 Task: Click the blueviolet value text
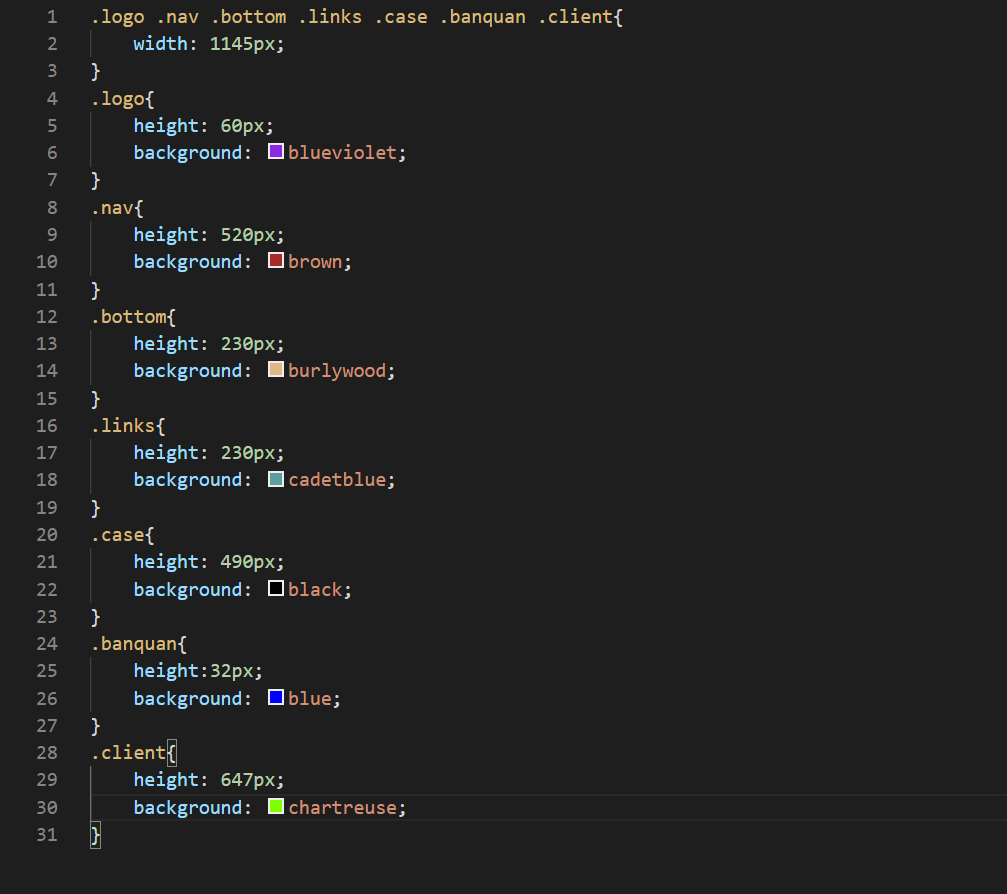[x=342, y=153]
